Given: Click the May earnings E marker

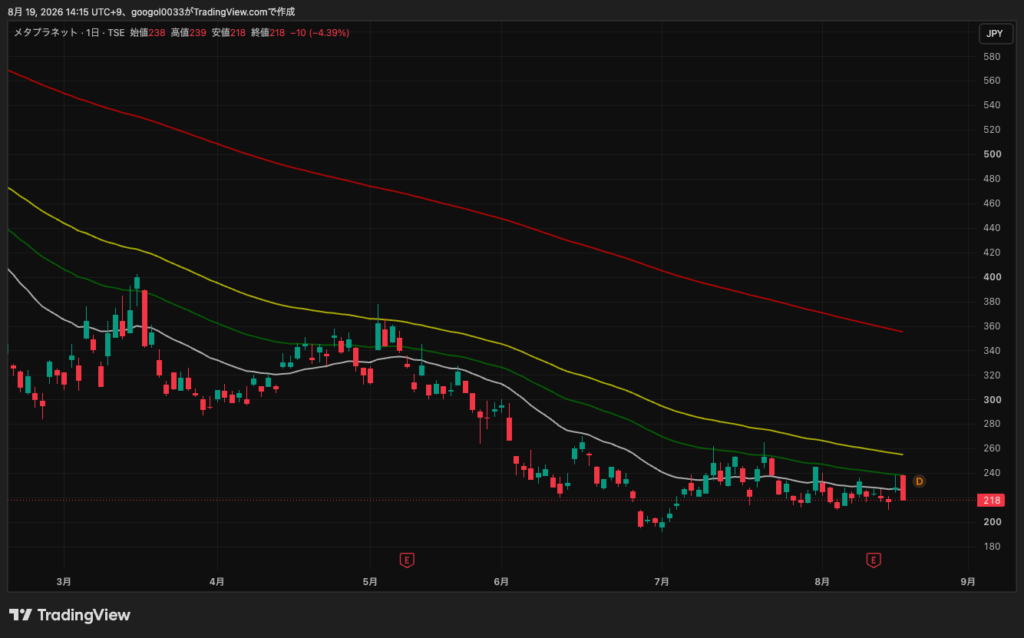Looking at the screenshot, I should [x=407, y=560].
